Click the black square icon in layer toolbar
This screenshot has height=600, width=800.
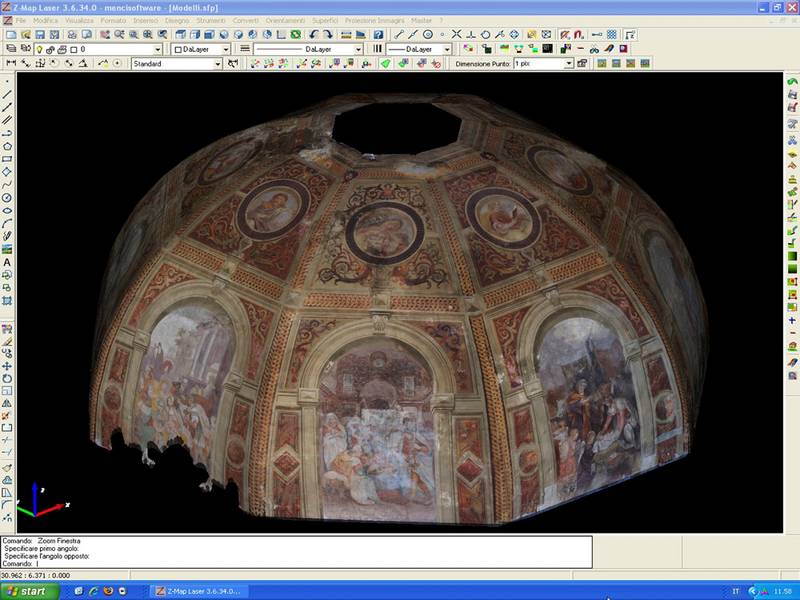pos(547,49)
